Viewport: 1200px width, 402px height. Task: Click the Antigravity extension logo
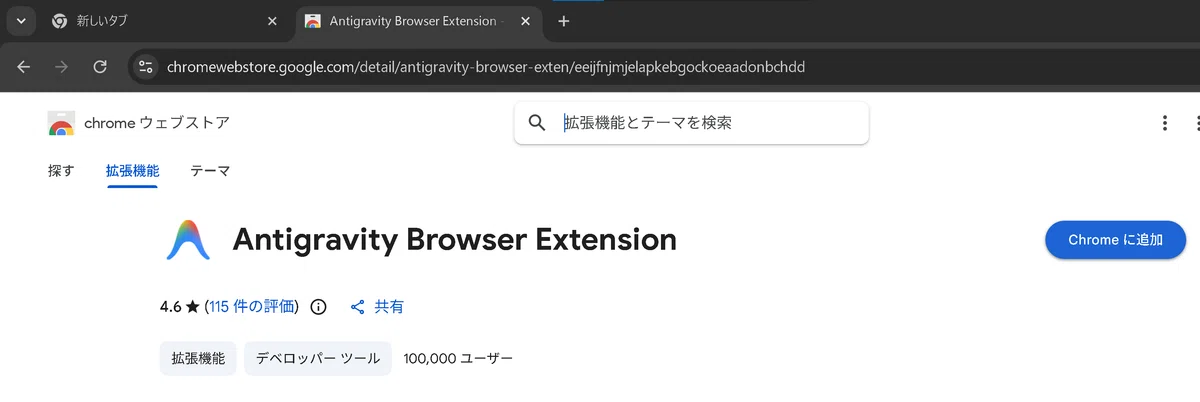pos(188,239)
